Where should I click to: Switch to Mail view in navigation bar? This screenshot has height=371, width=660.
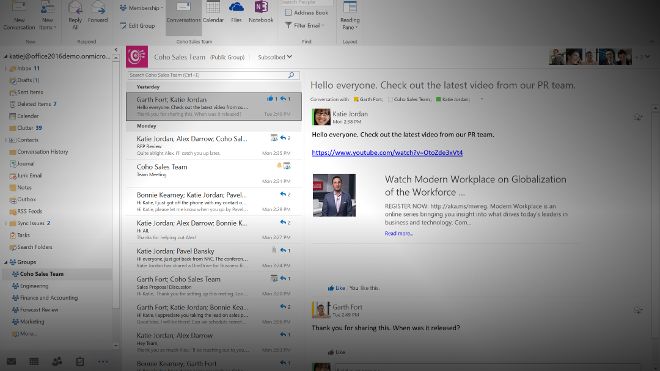coord(11,361)
